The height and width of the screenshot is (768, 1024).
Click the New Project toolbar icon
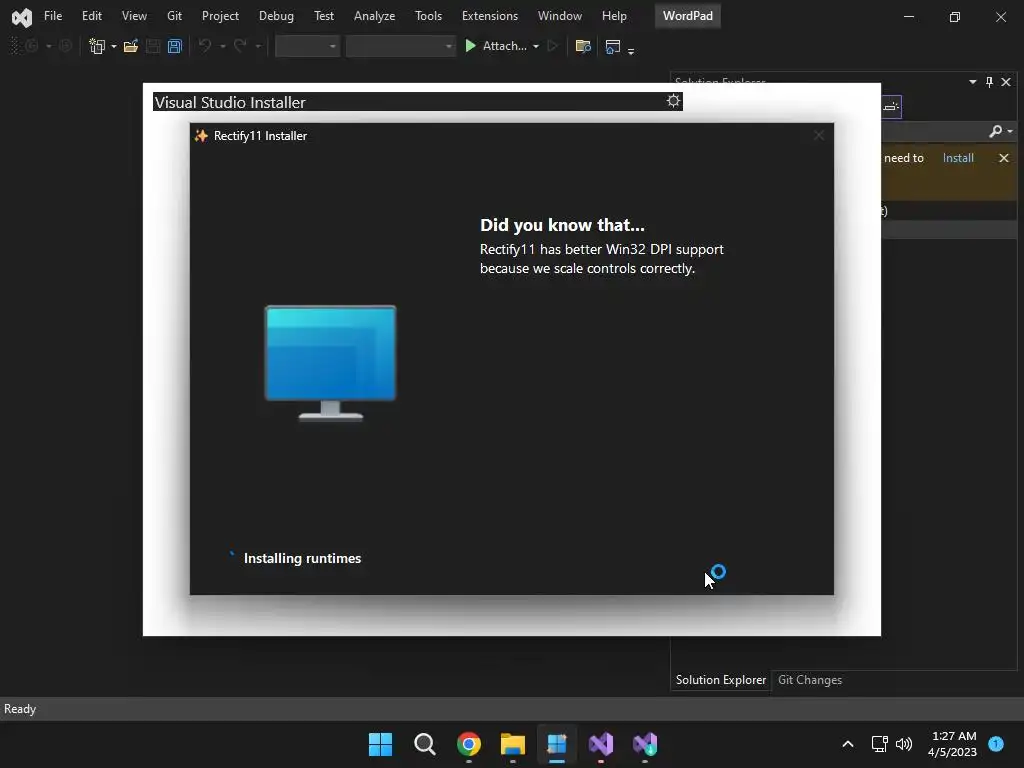[97, 46]
